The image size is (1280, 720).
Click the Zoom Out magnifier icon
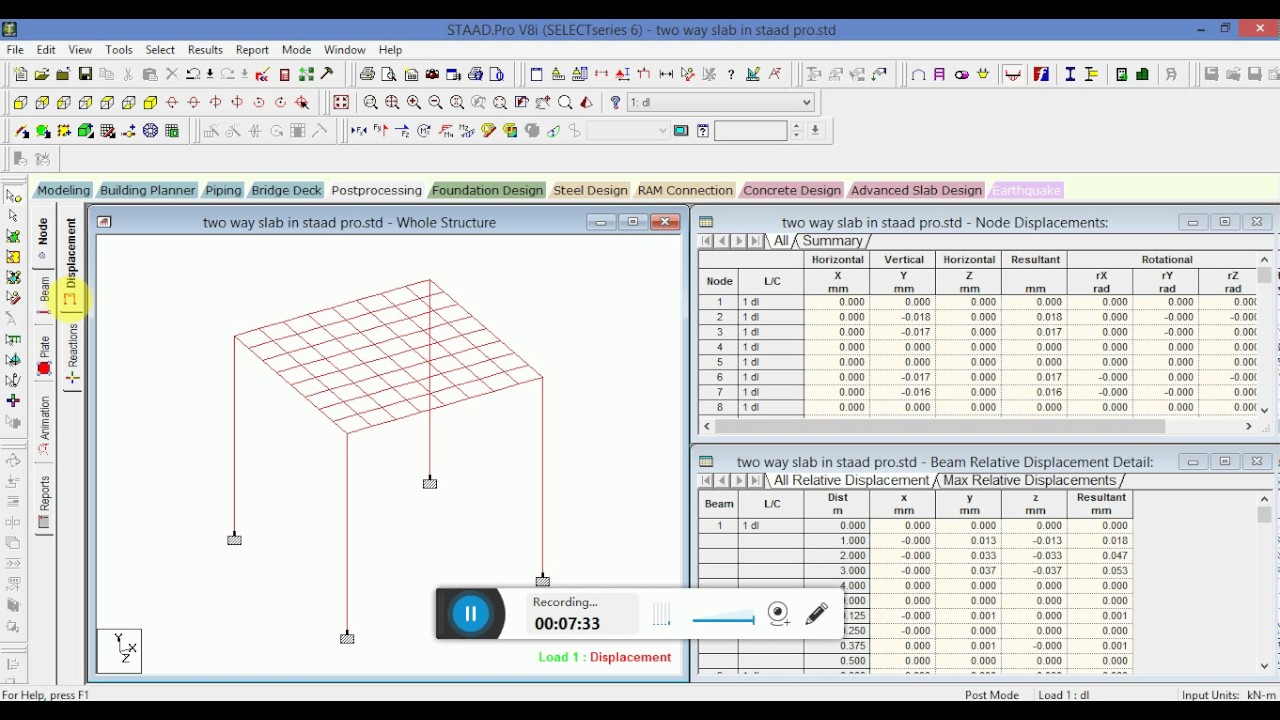pyautogui.click(x=436, y=102)
